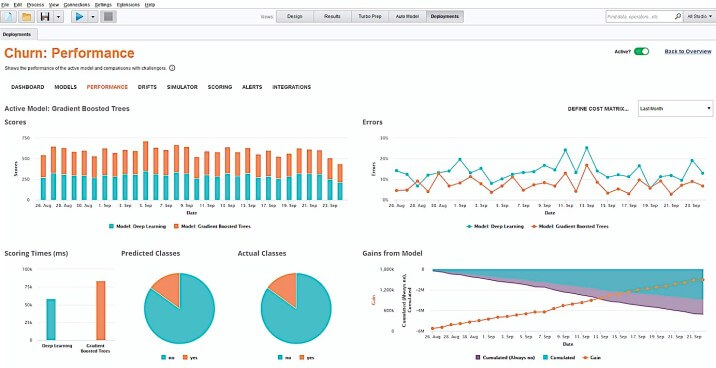
Task: Select the PERFORMANCE section
Action: point(107,87)
